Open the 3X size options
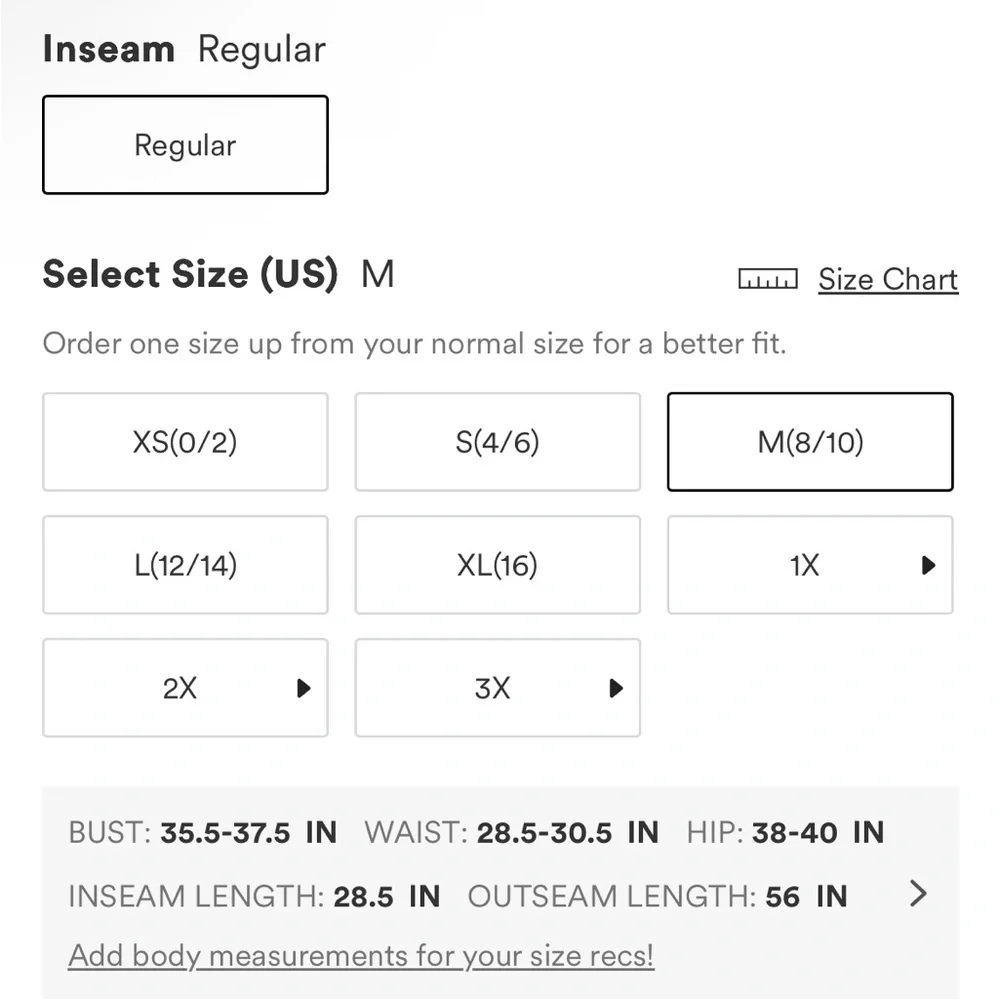 click(x=492, y=688)
